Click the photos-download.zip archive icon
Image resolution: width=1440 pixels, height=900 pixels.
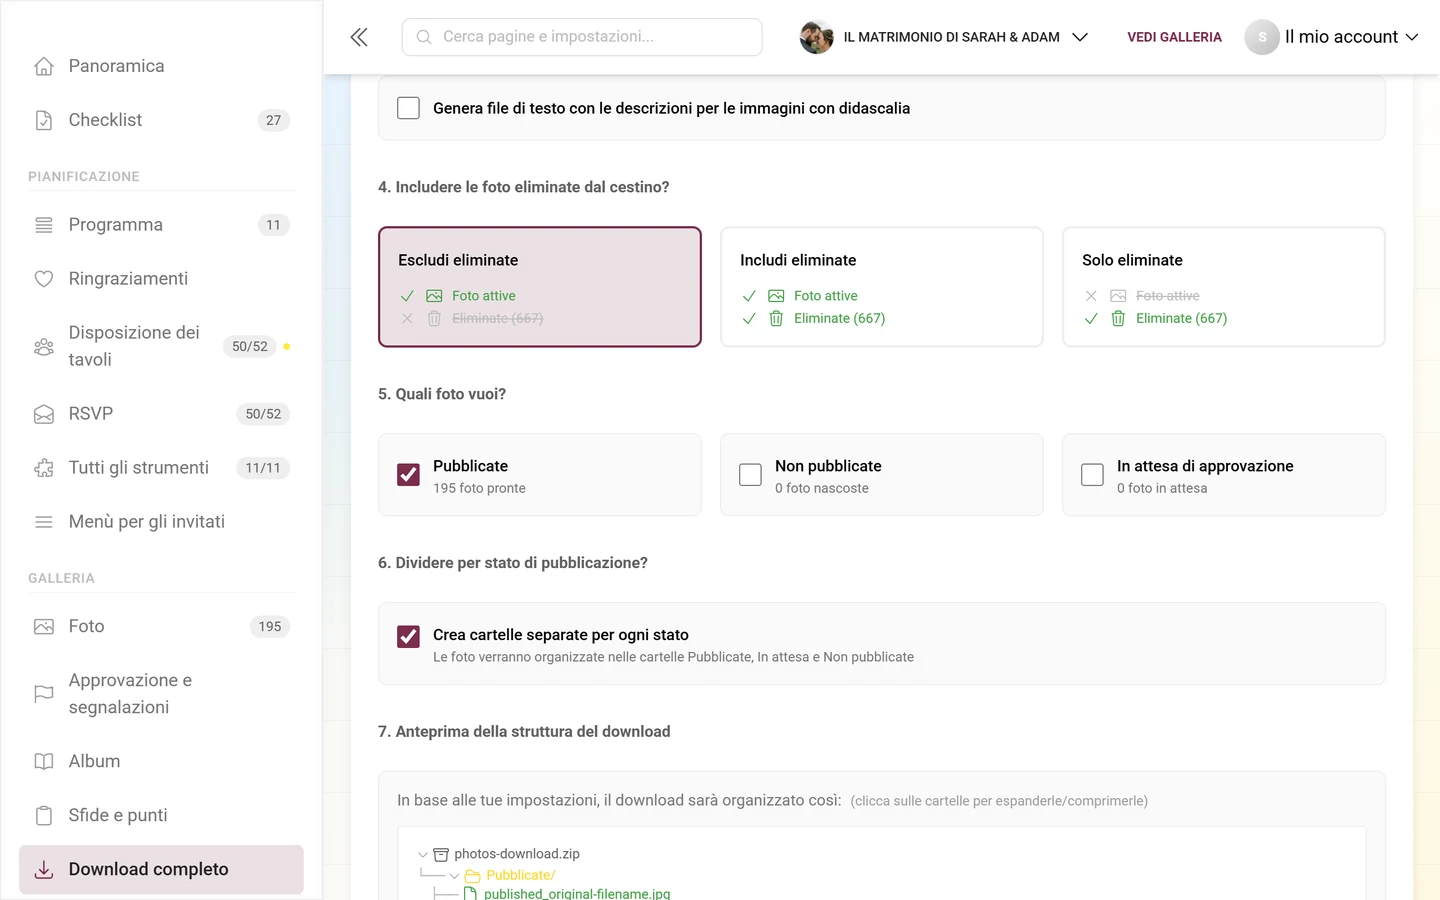click(x=441, y=854)
